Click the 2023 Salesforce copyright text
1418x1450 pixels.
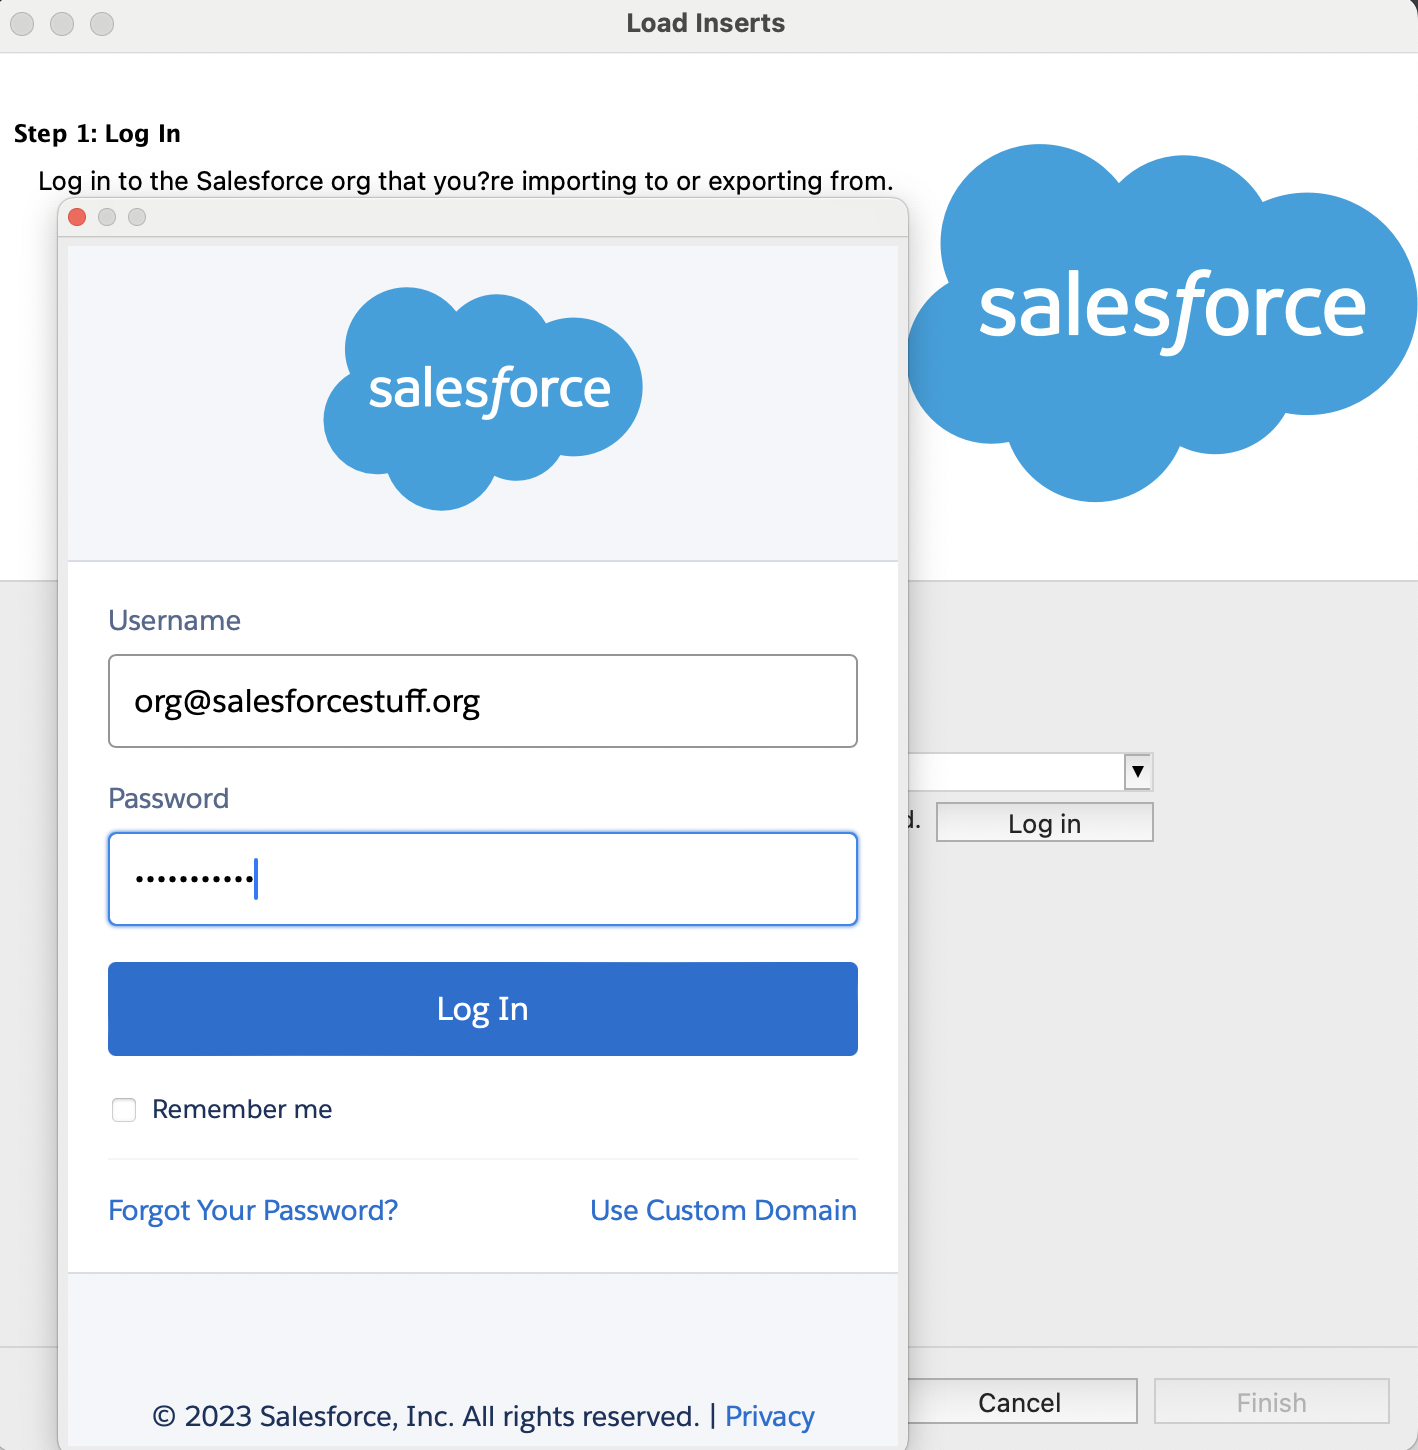pyautogui.click(x=426, y=1416)
